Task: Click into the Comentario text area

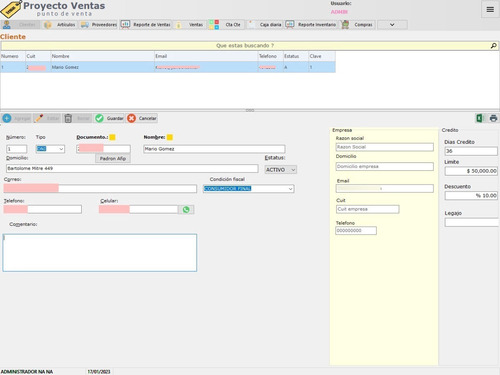Action: (100, 253)
